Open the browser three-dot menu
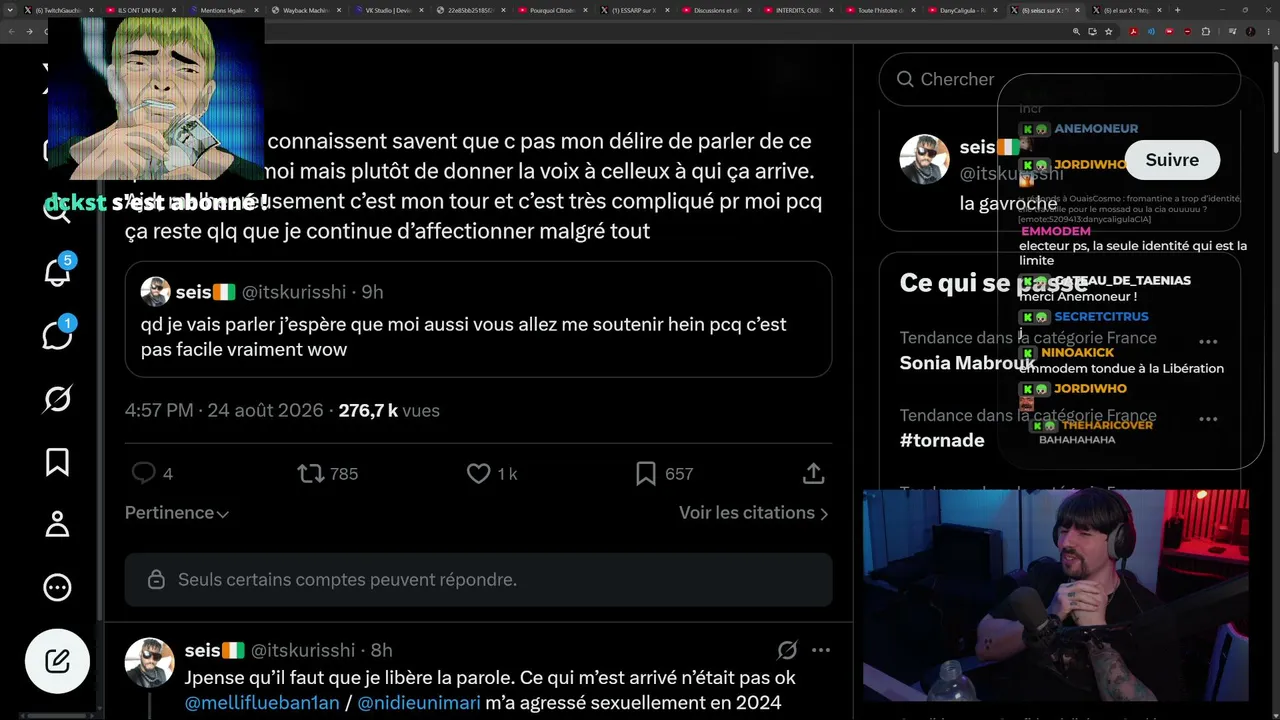Screen dimensions: 1280x720 click(x=1268, y=31)
